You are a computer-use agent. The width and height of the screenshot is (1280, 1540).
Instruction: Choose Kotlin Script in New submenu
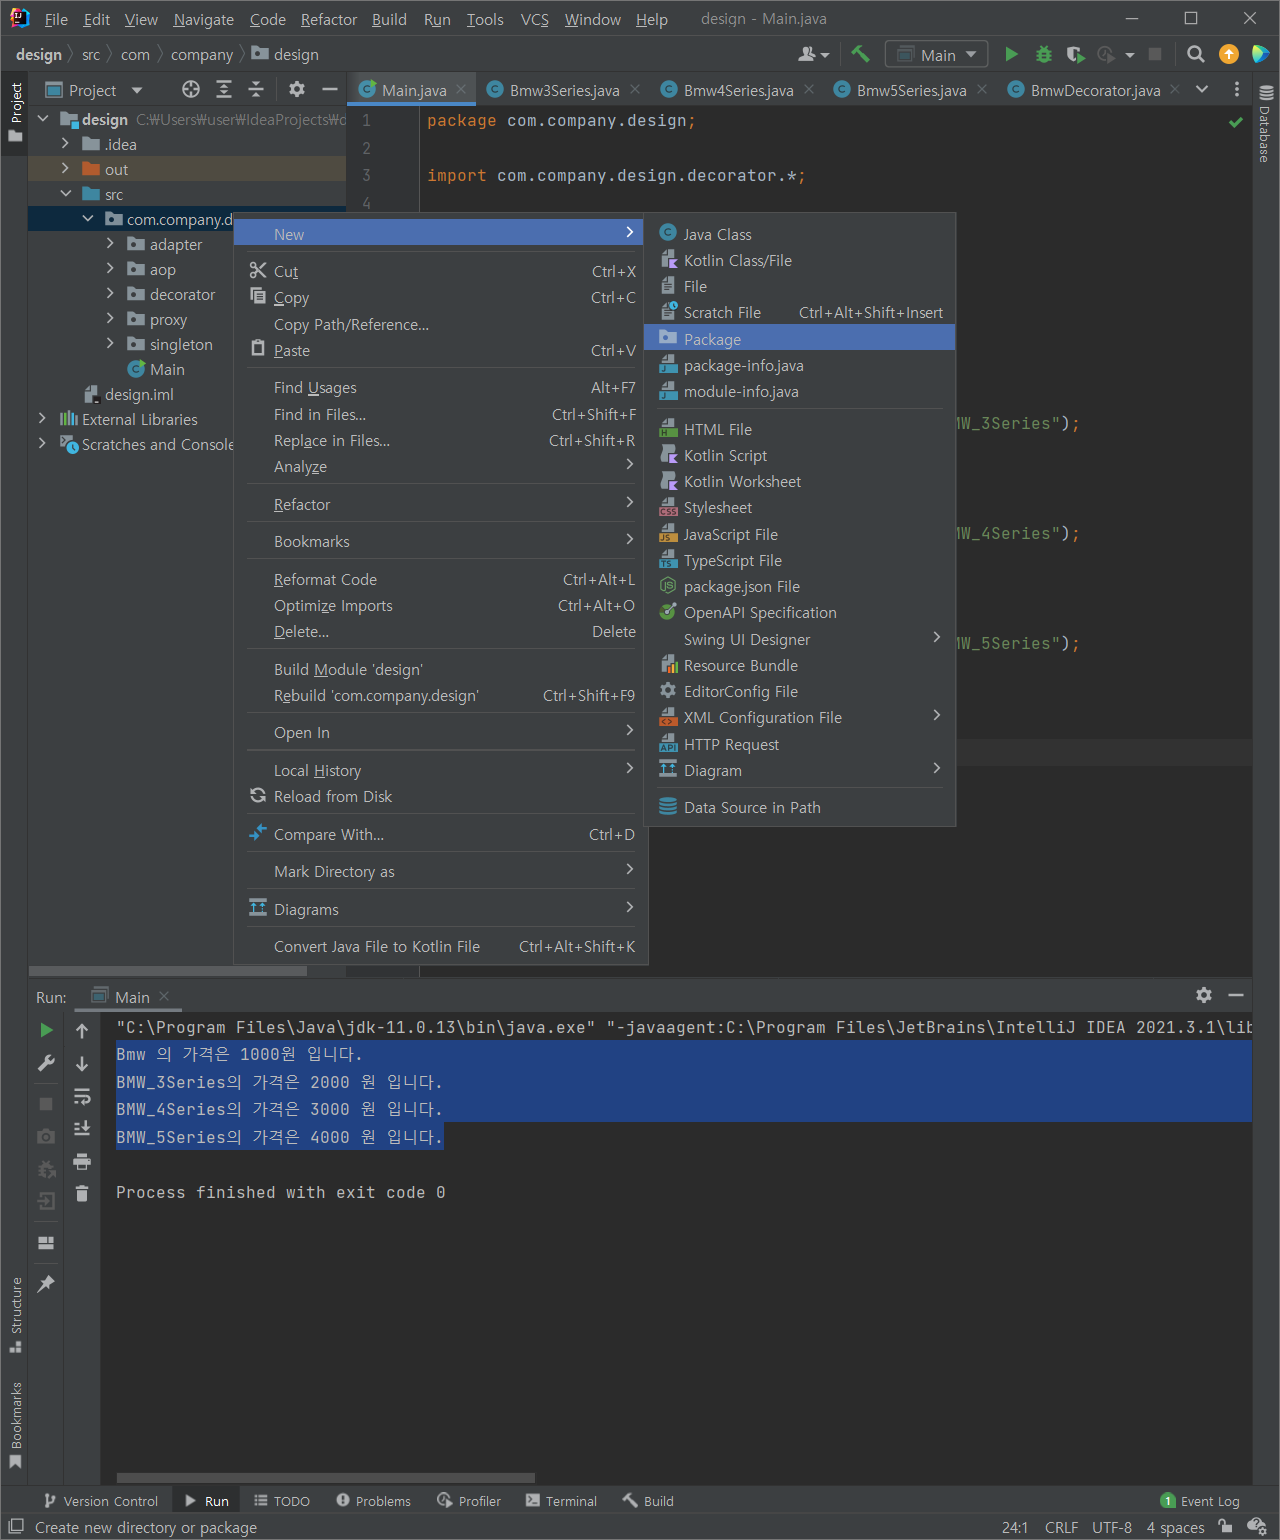click(800, 455)
